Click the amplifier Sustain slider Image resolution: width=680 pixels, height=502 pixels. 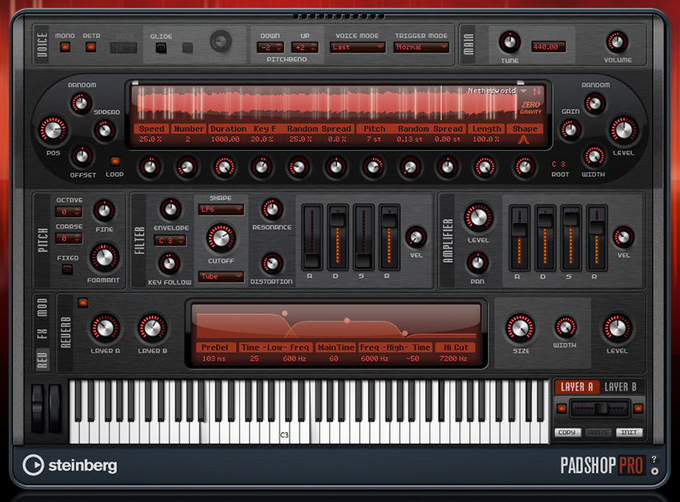coord(571,238)
